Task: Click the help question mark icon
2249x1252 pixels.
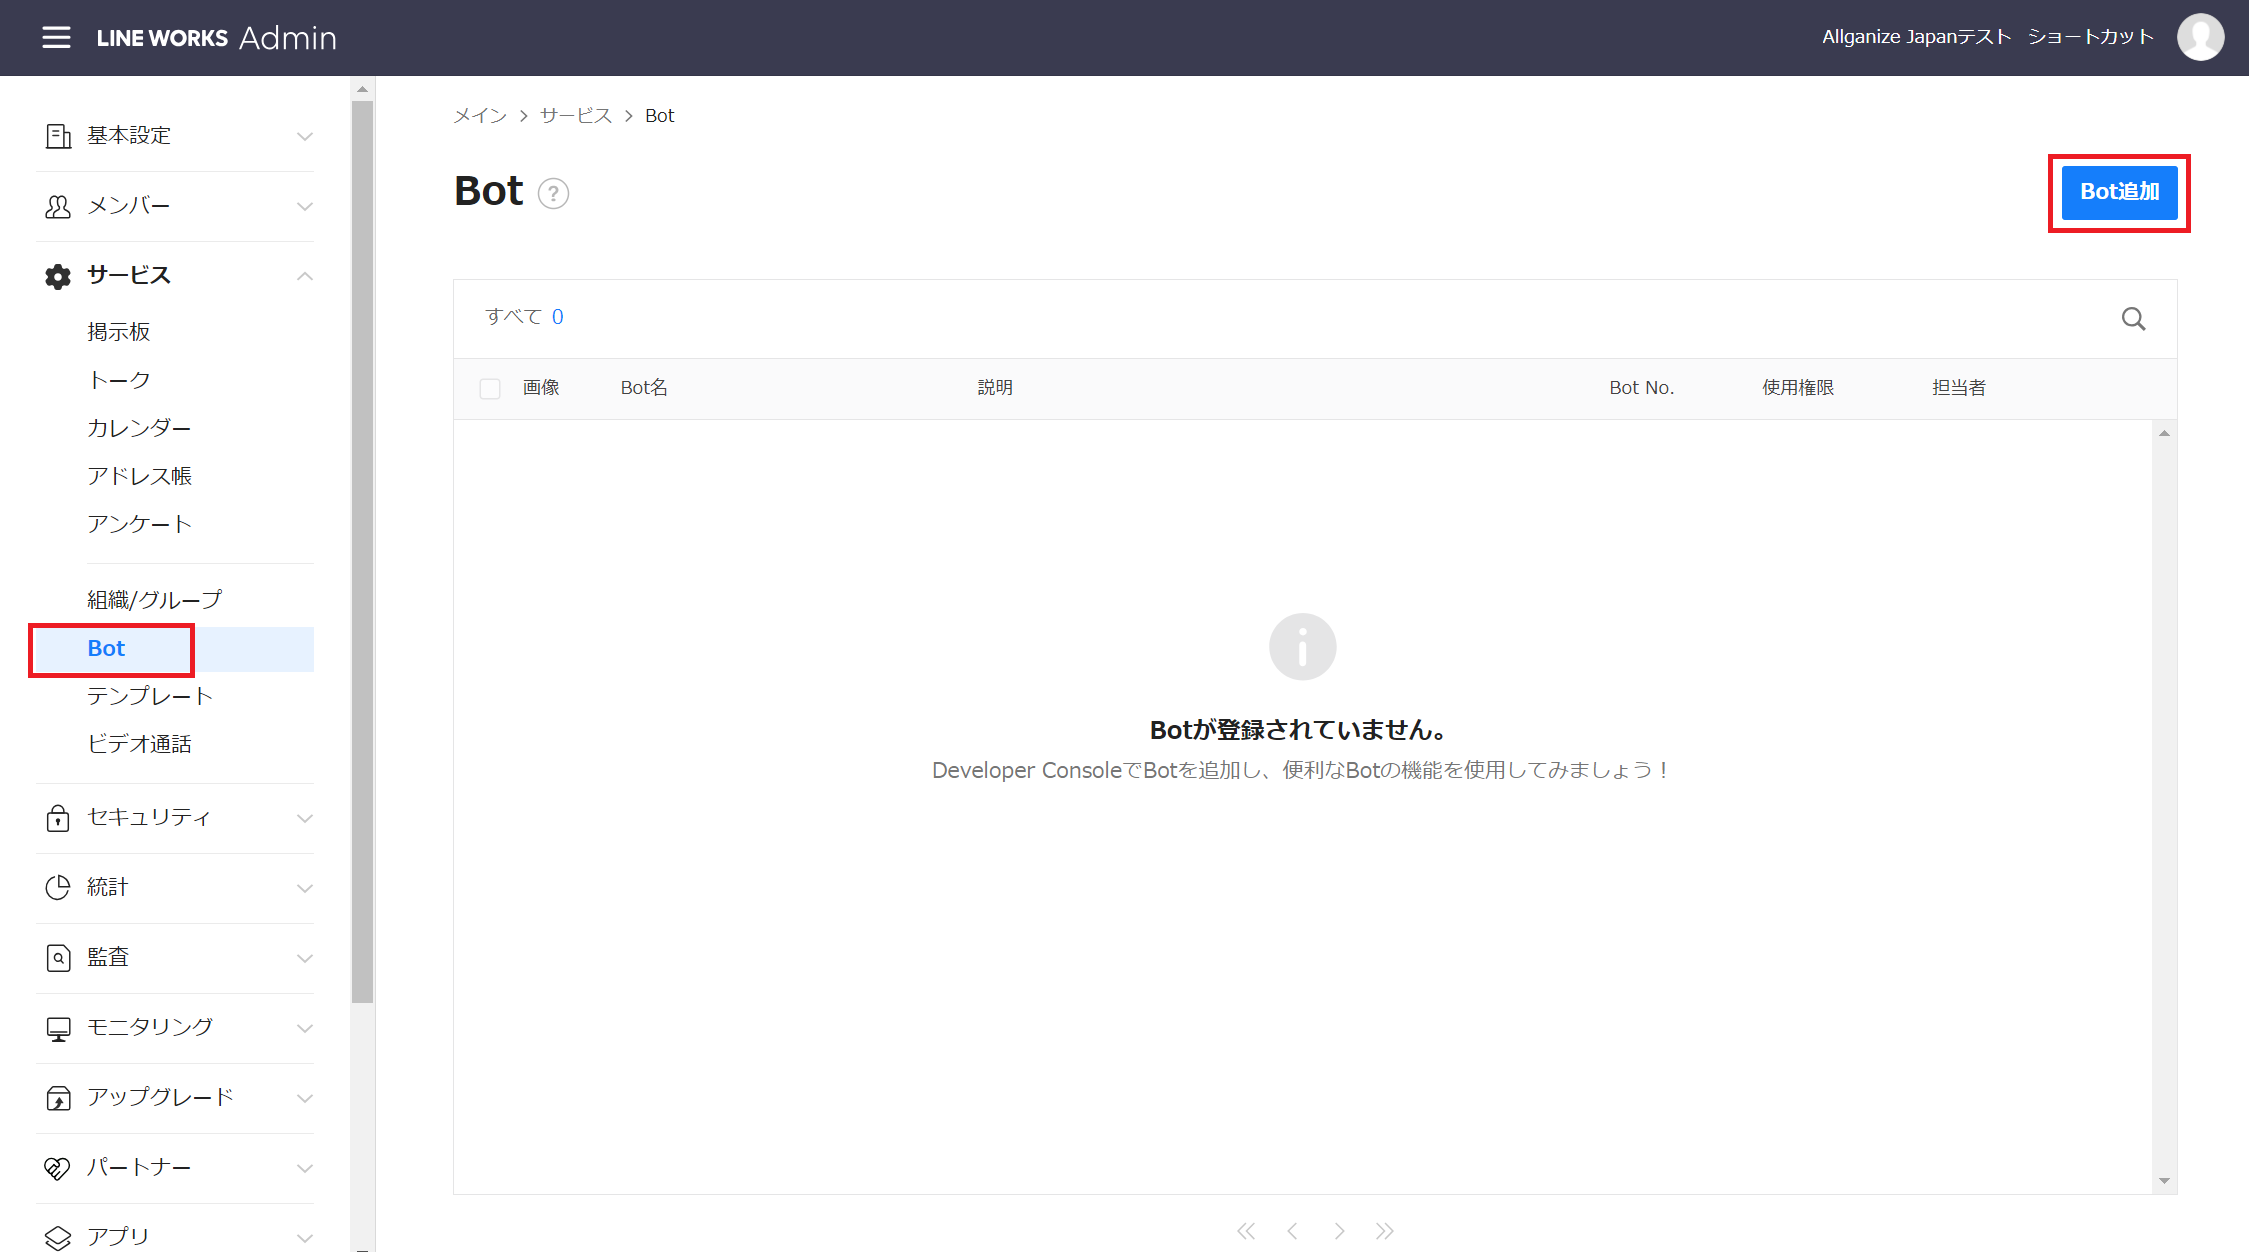Action: click(x=553, y=193)
